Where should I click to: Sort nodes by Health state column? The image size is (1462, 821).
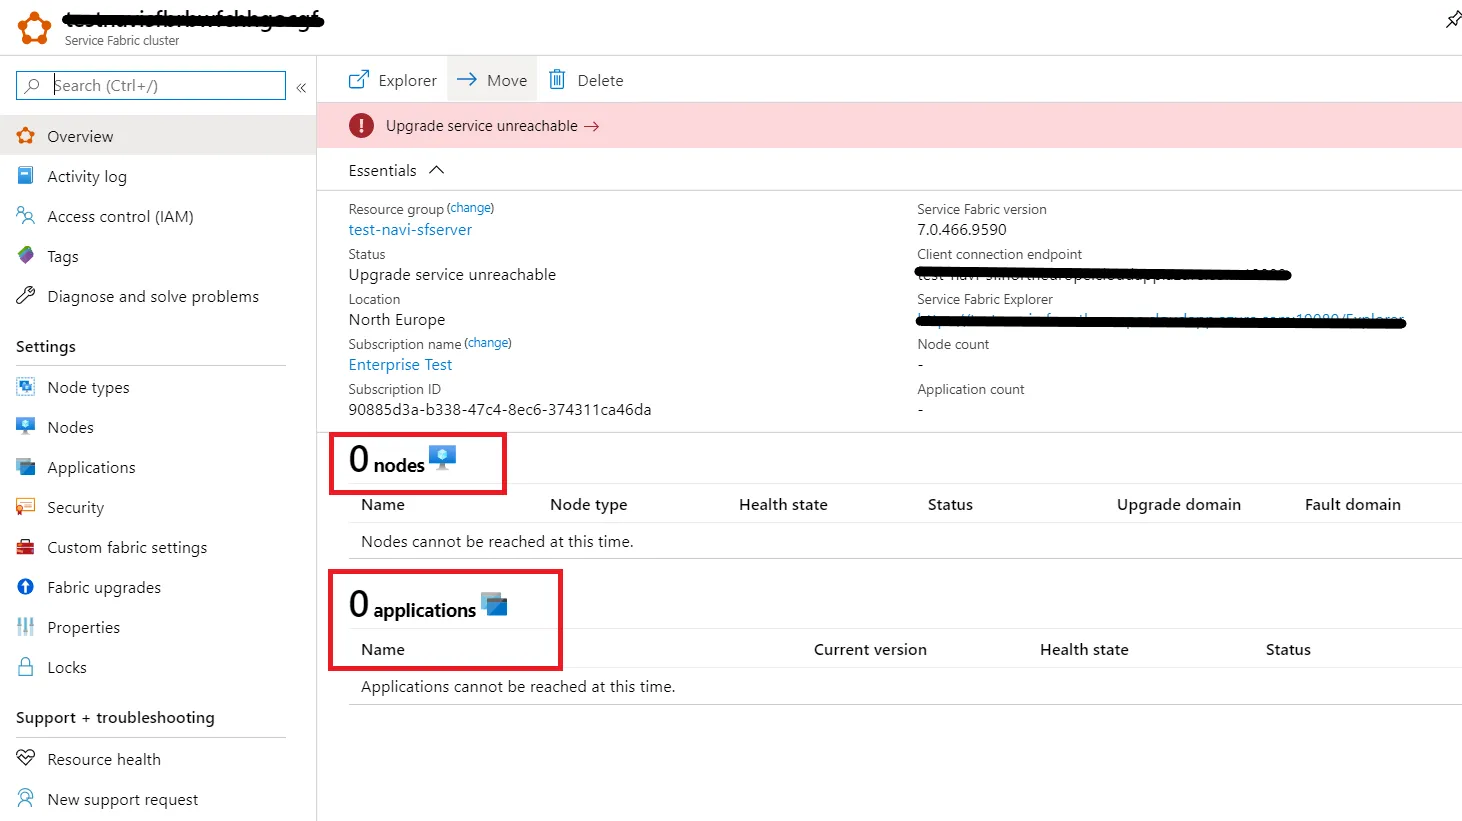point(783,505)
